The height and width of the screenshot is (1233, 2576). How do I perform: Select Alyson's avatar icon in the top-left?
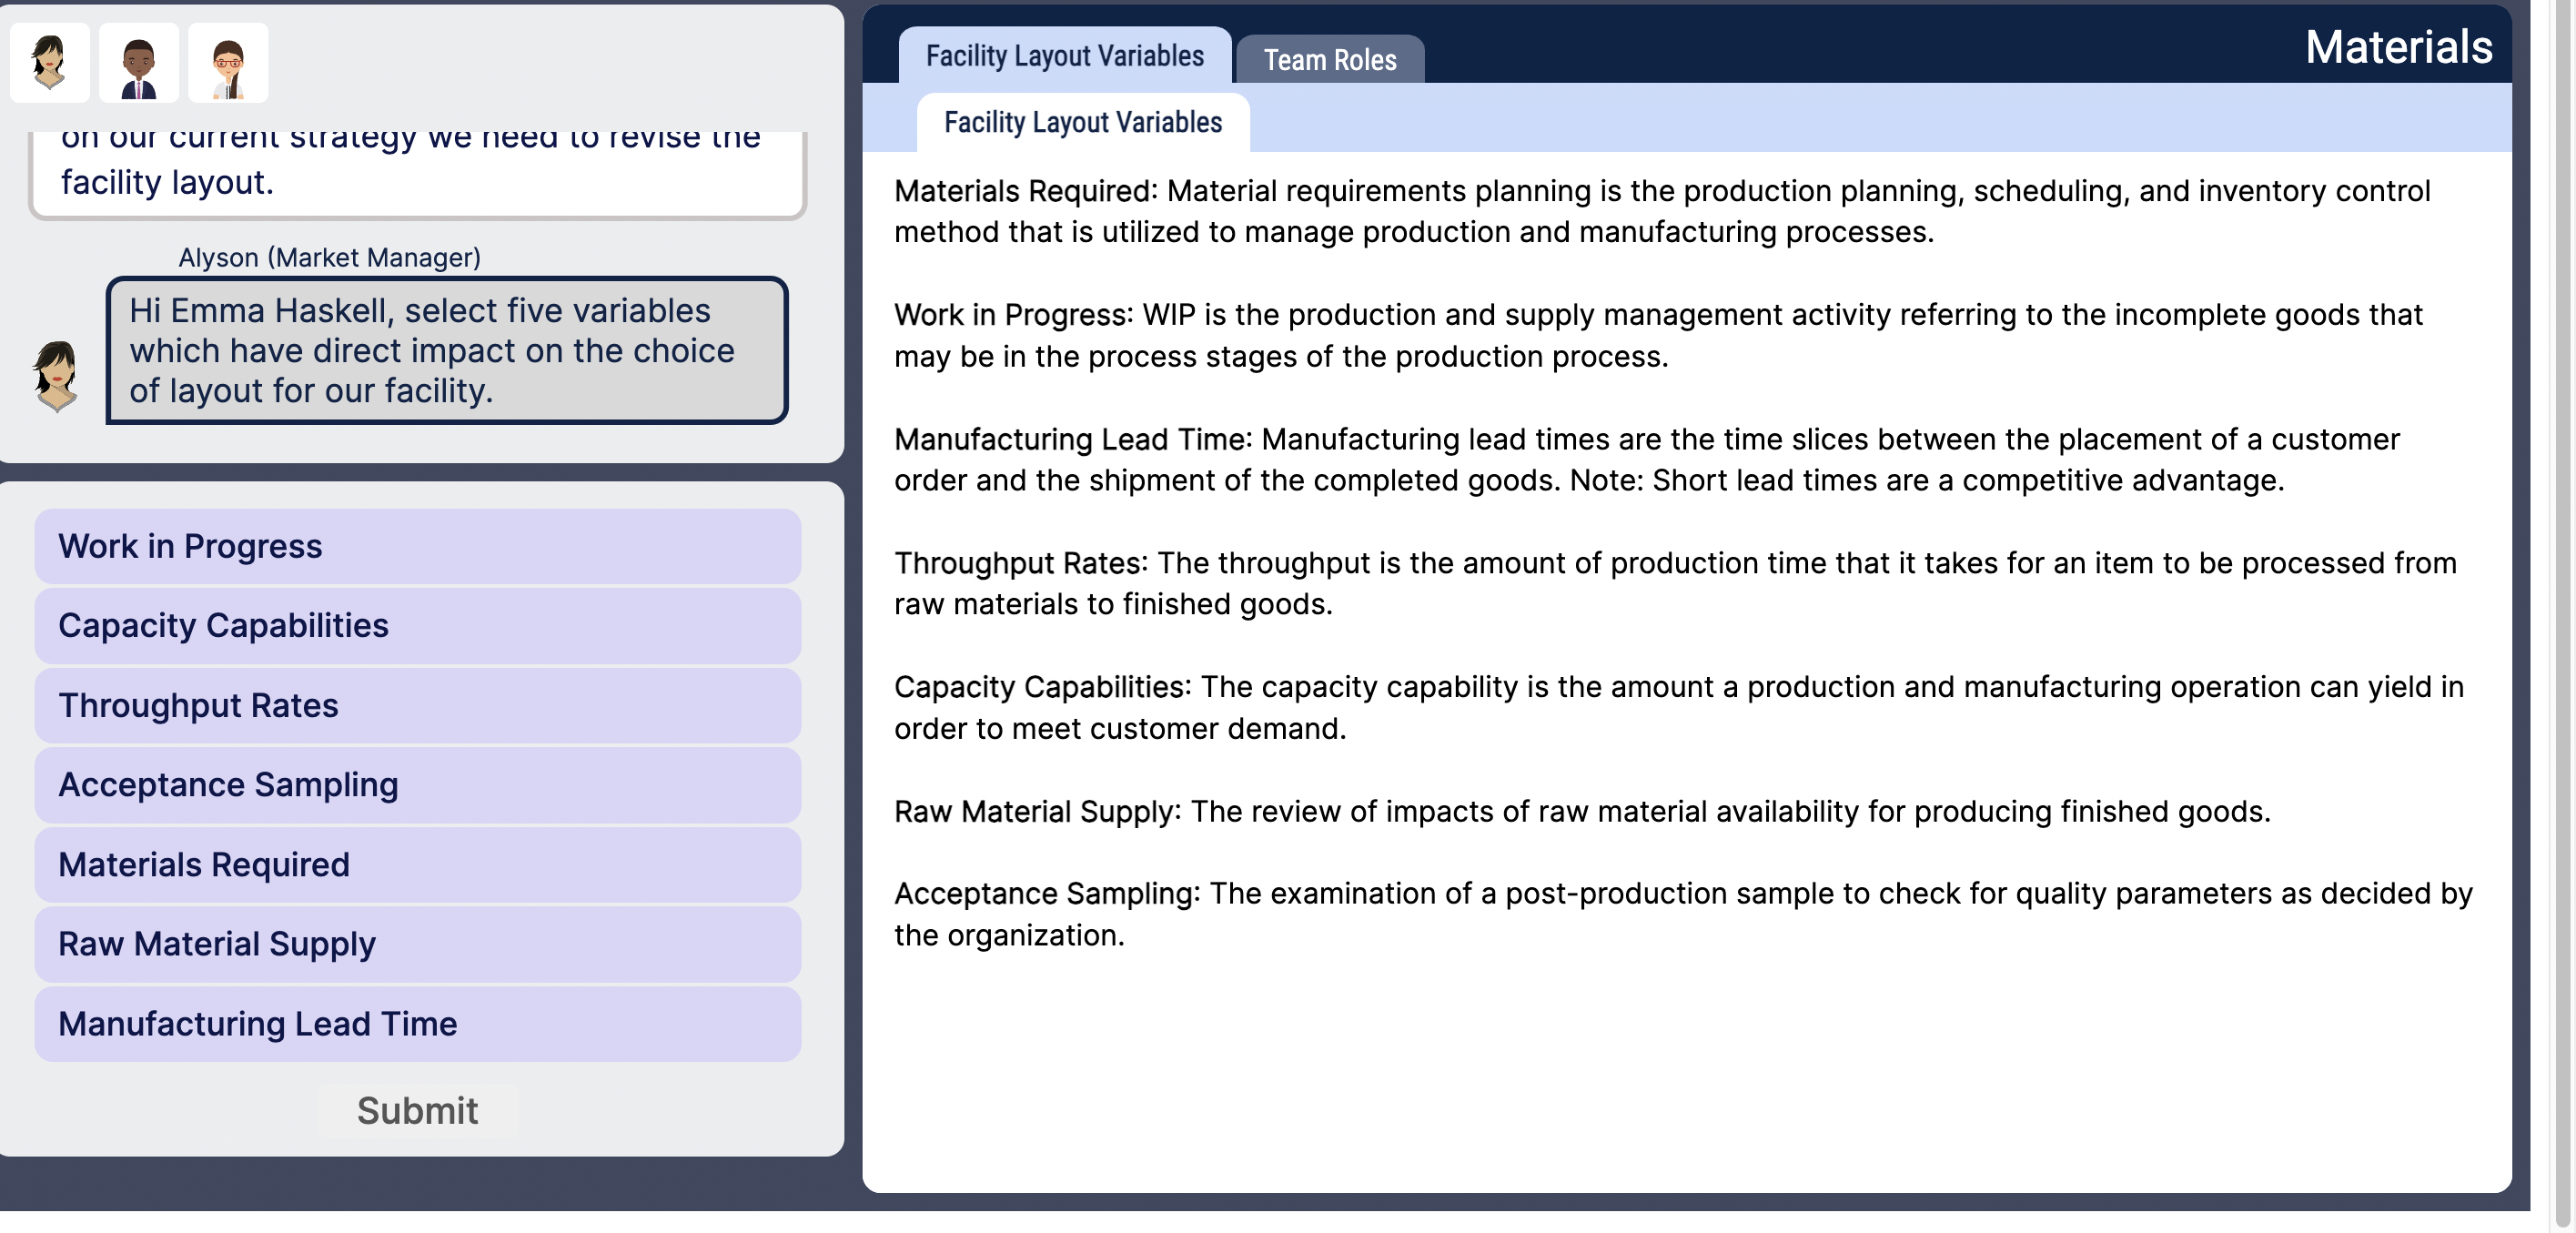coord(48,62)
